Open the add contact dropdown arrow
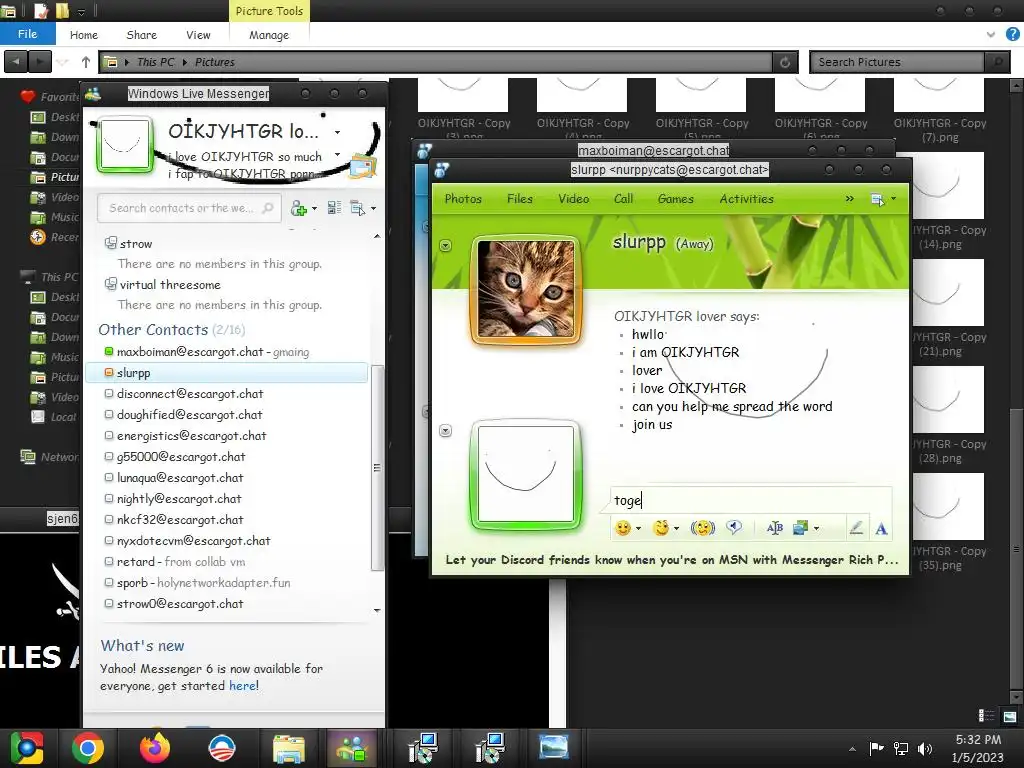The image size is (1024, 768). coord(314,209)
